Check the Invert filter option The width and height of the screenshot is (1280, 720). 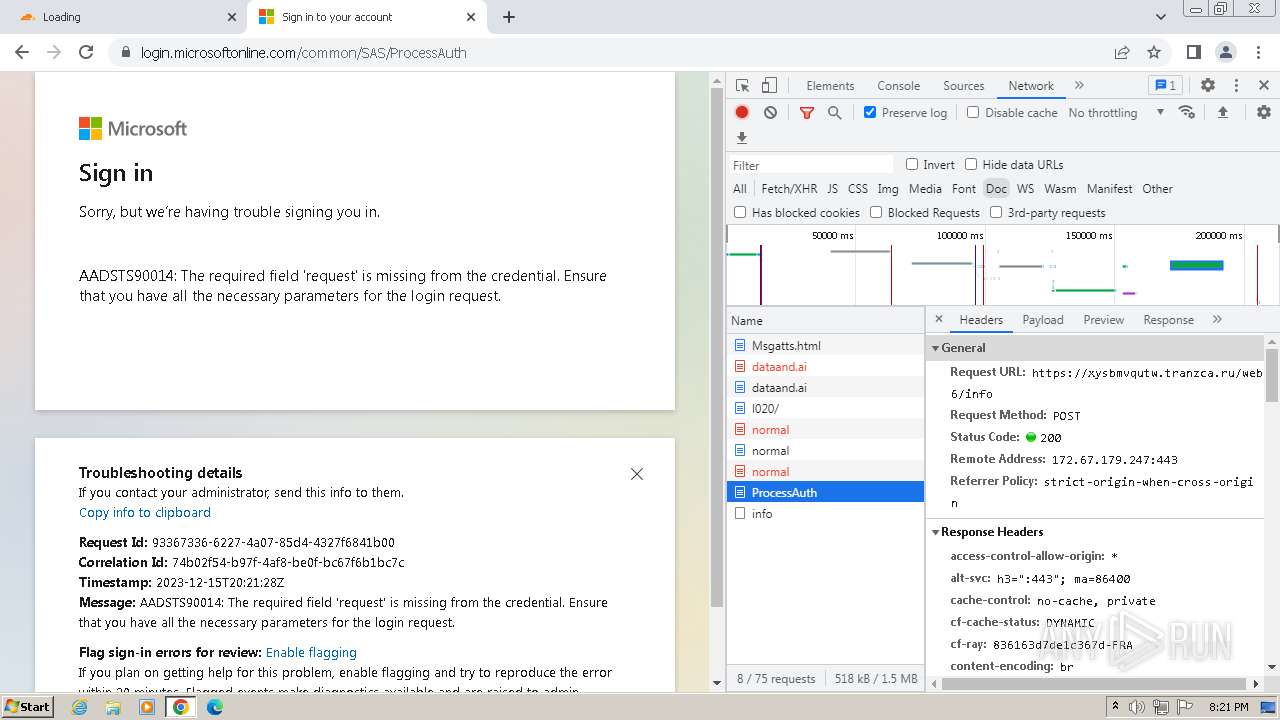[x=912, y=164]
